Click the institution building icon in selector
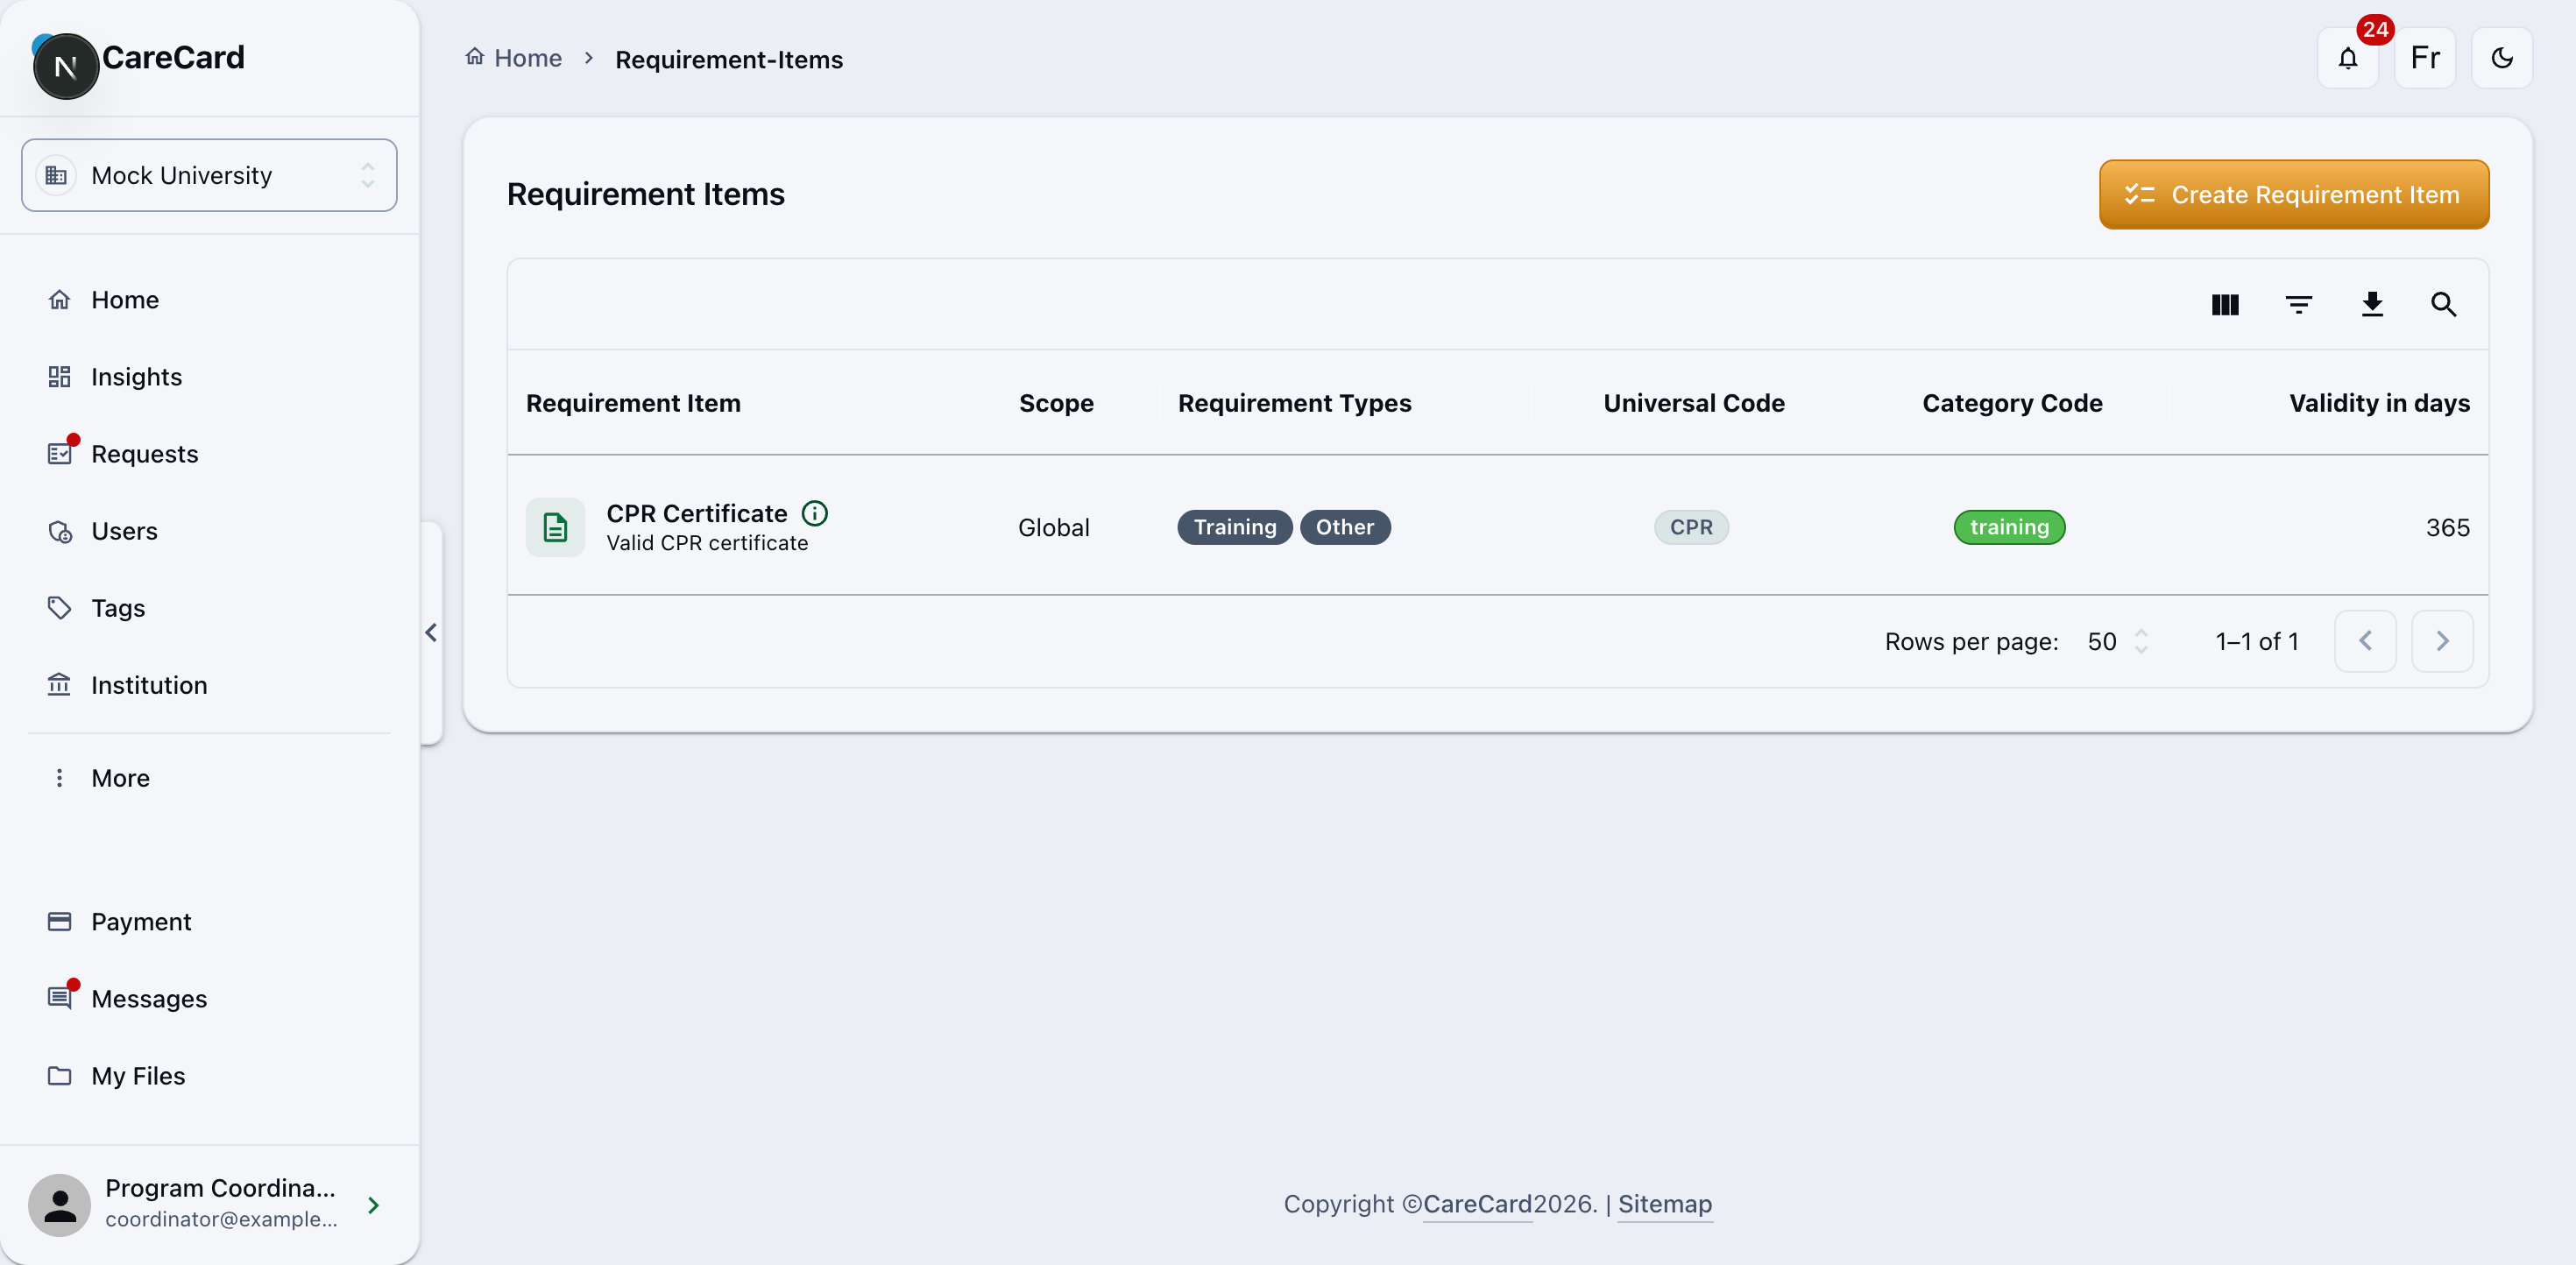The image size is (2576, 1265). (x=56, y=175)
